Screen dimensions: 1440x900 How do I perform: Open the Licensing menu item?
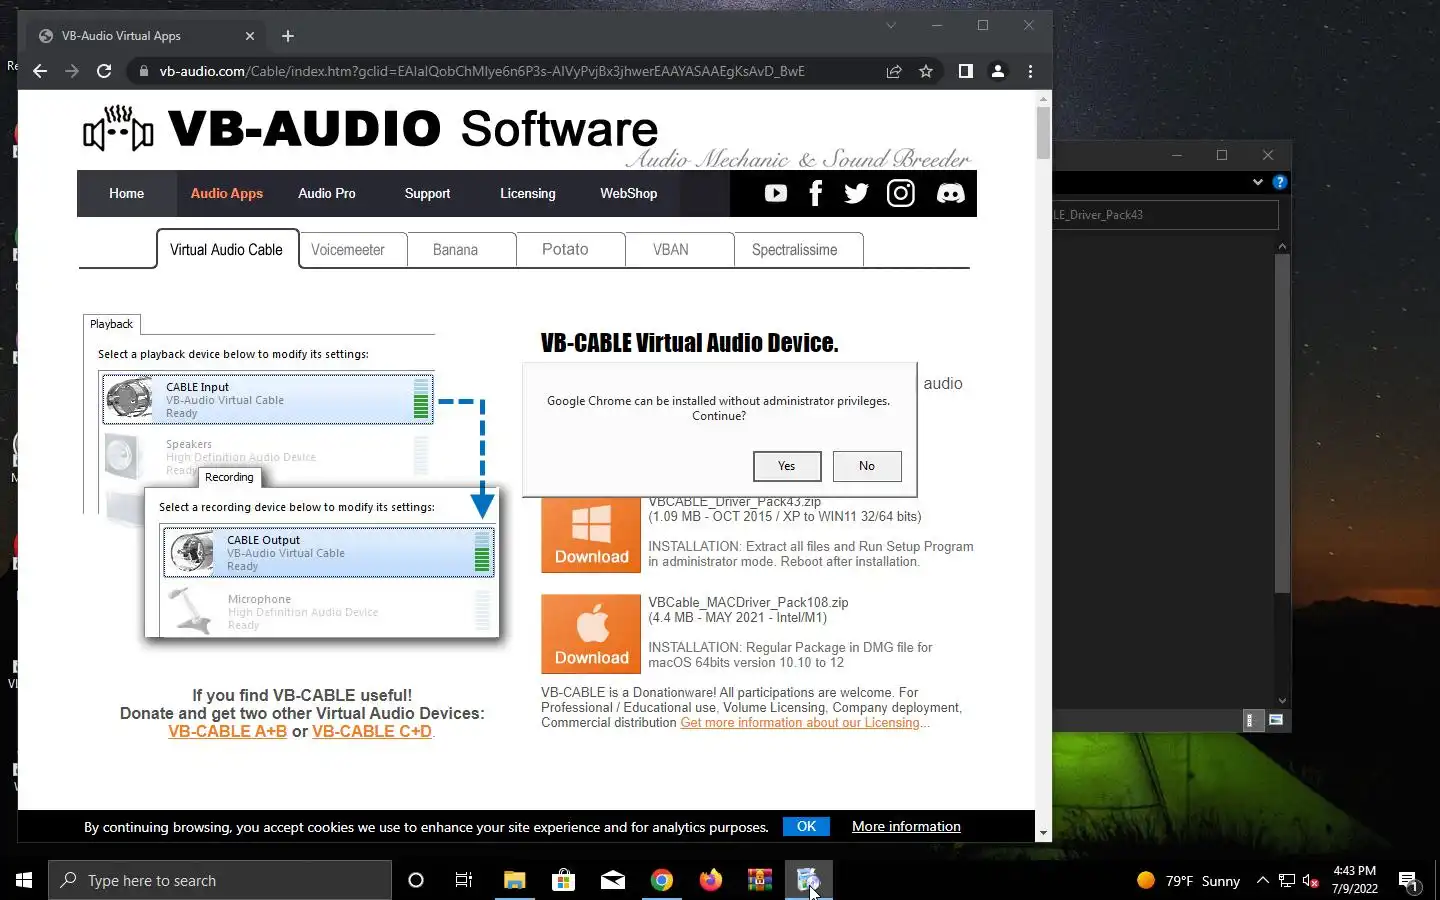528,193
